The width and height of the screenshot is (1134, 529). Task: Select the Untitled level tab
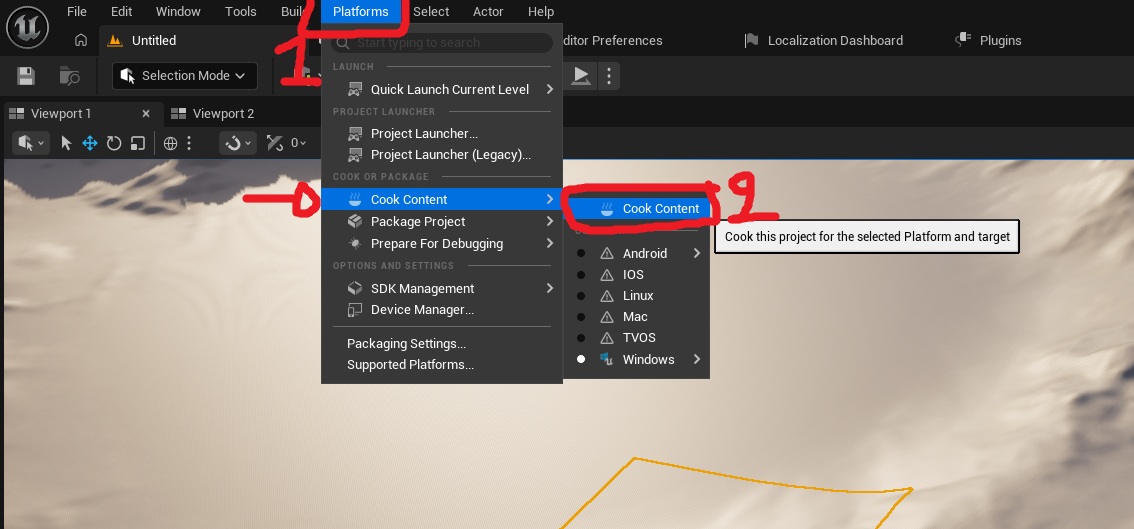pos(153,41)
